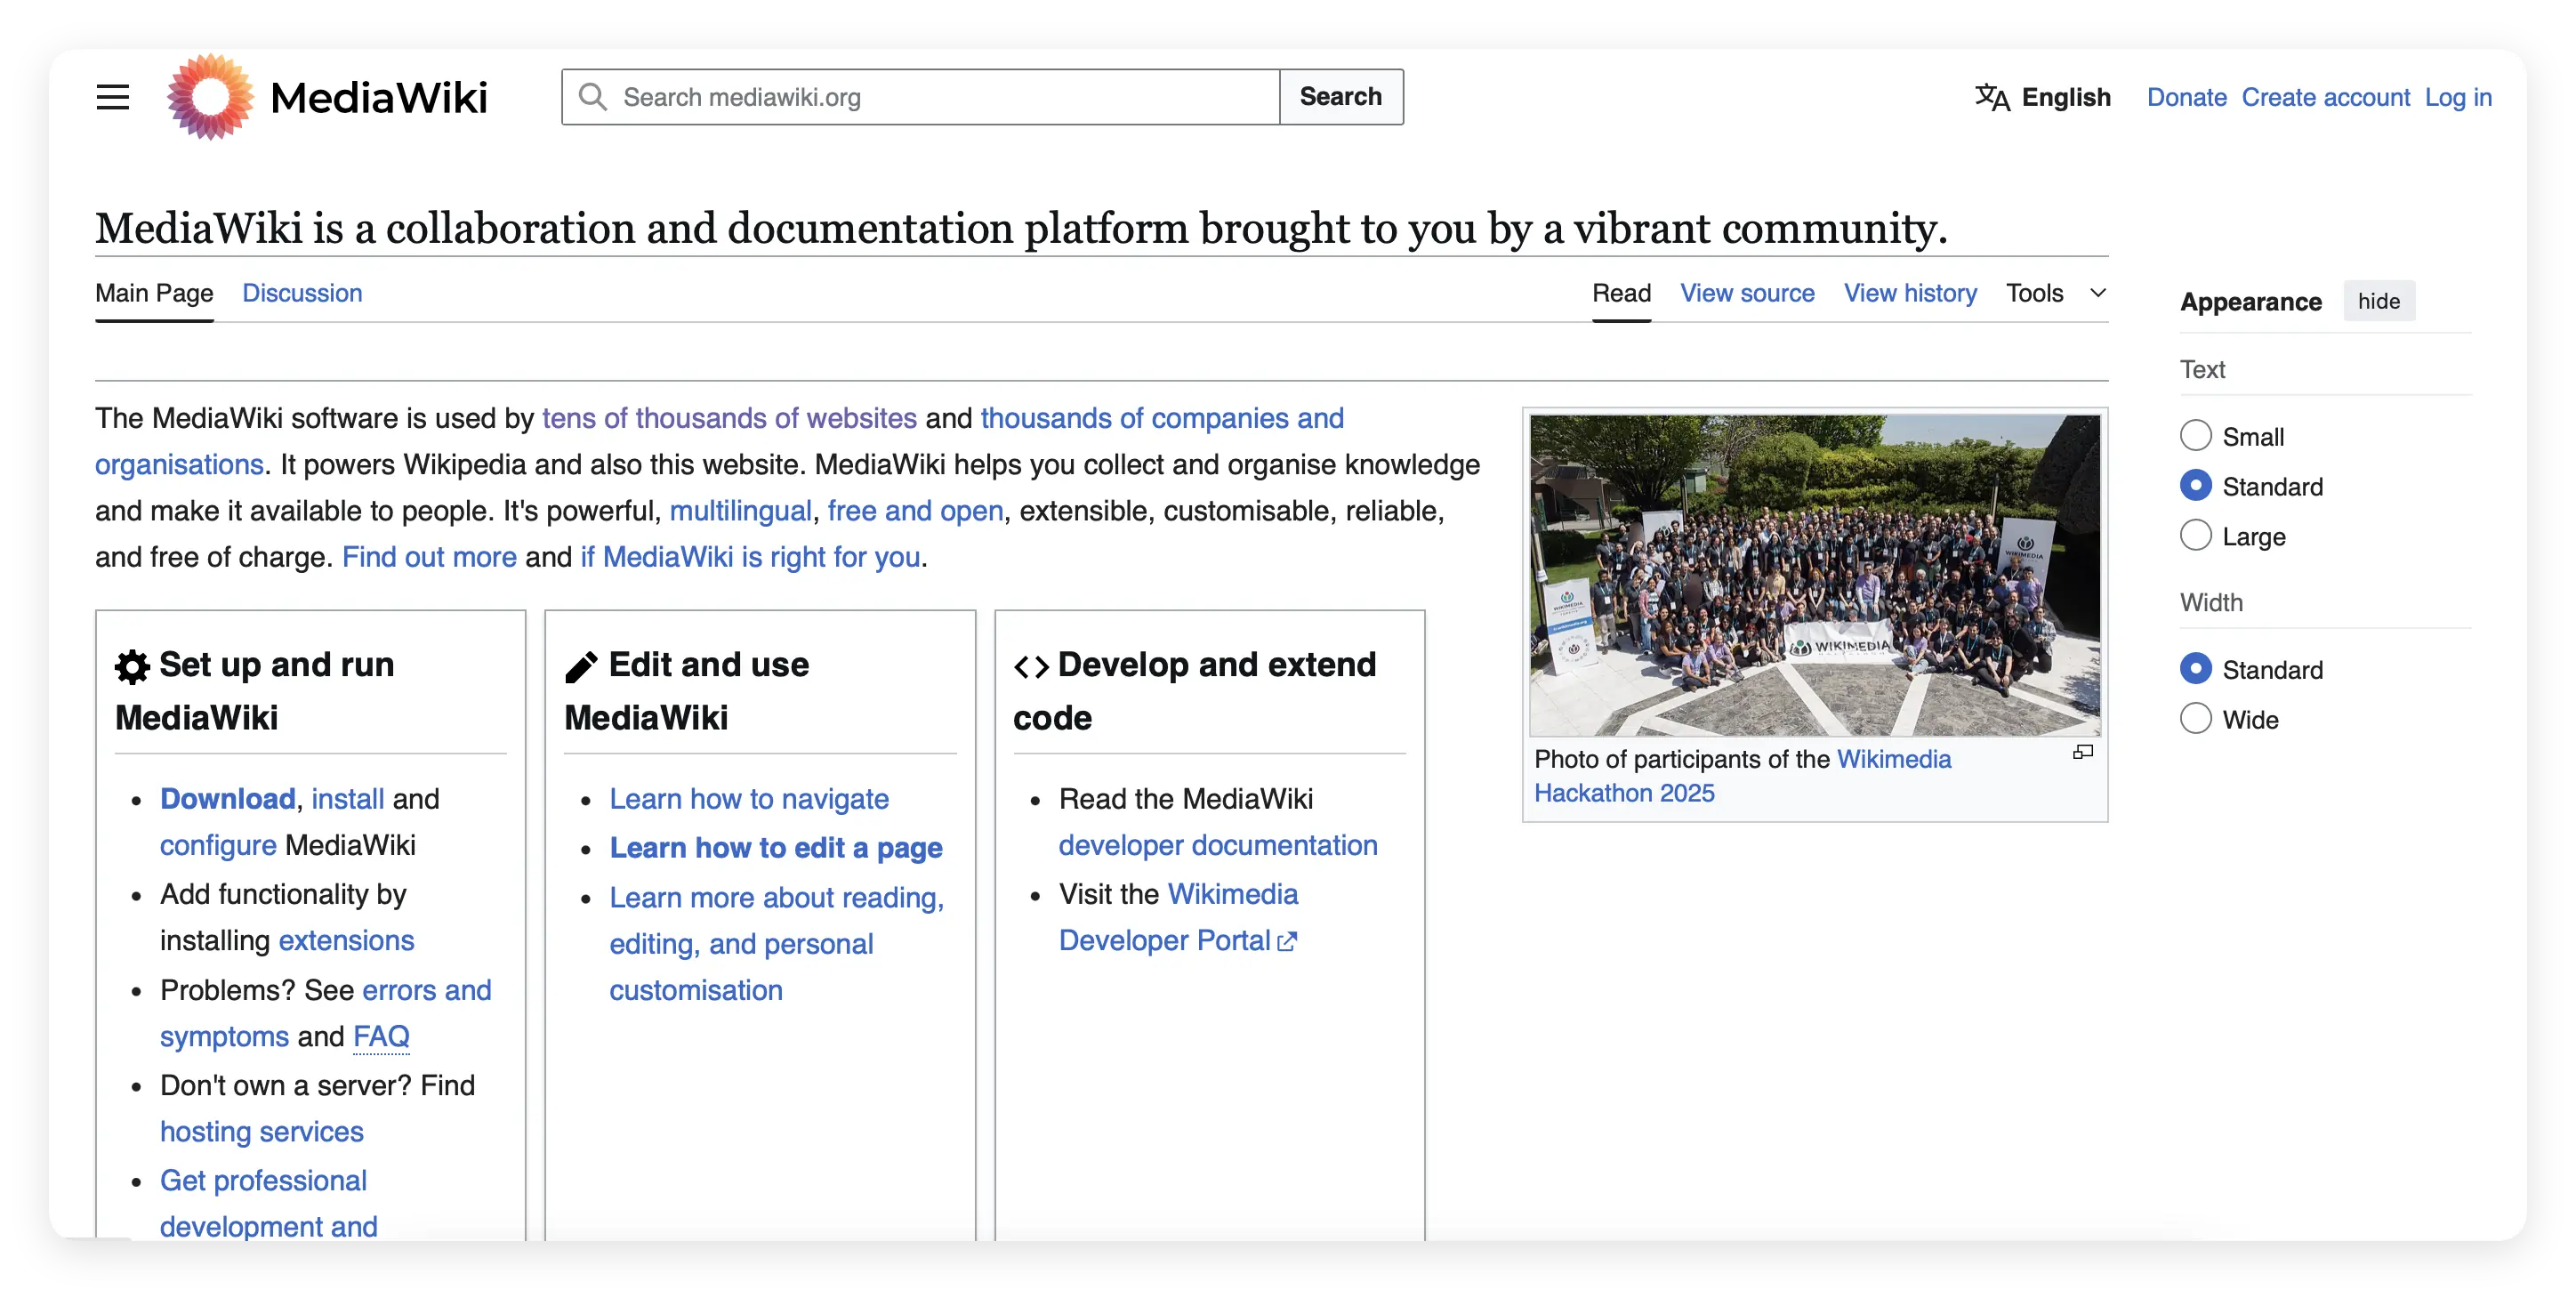Click the FAQ link
Viewport: 2576px width, 1290px height.
click(x=381, y=1037)
